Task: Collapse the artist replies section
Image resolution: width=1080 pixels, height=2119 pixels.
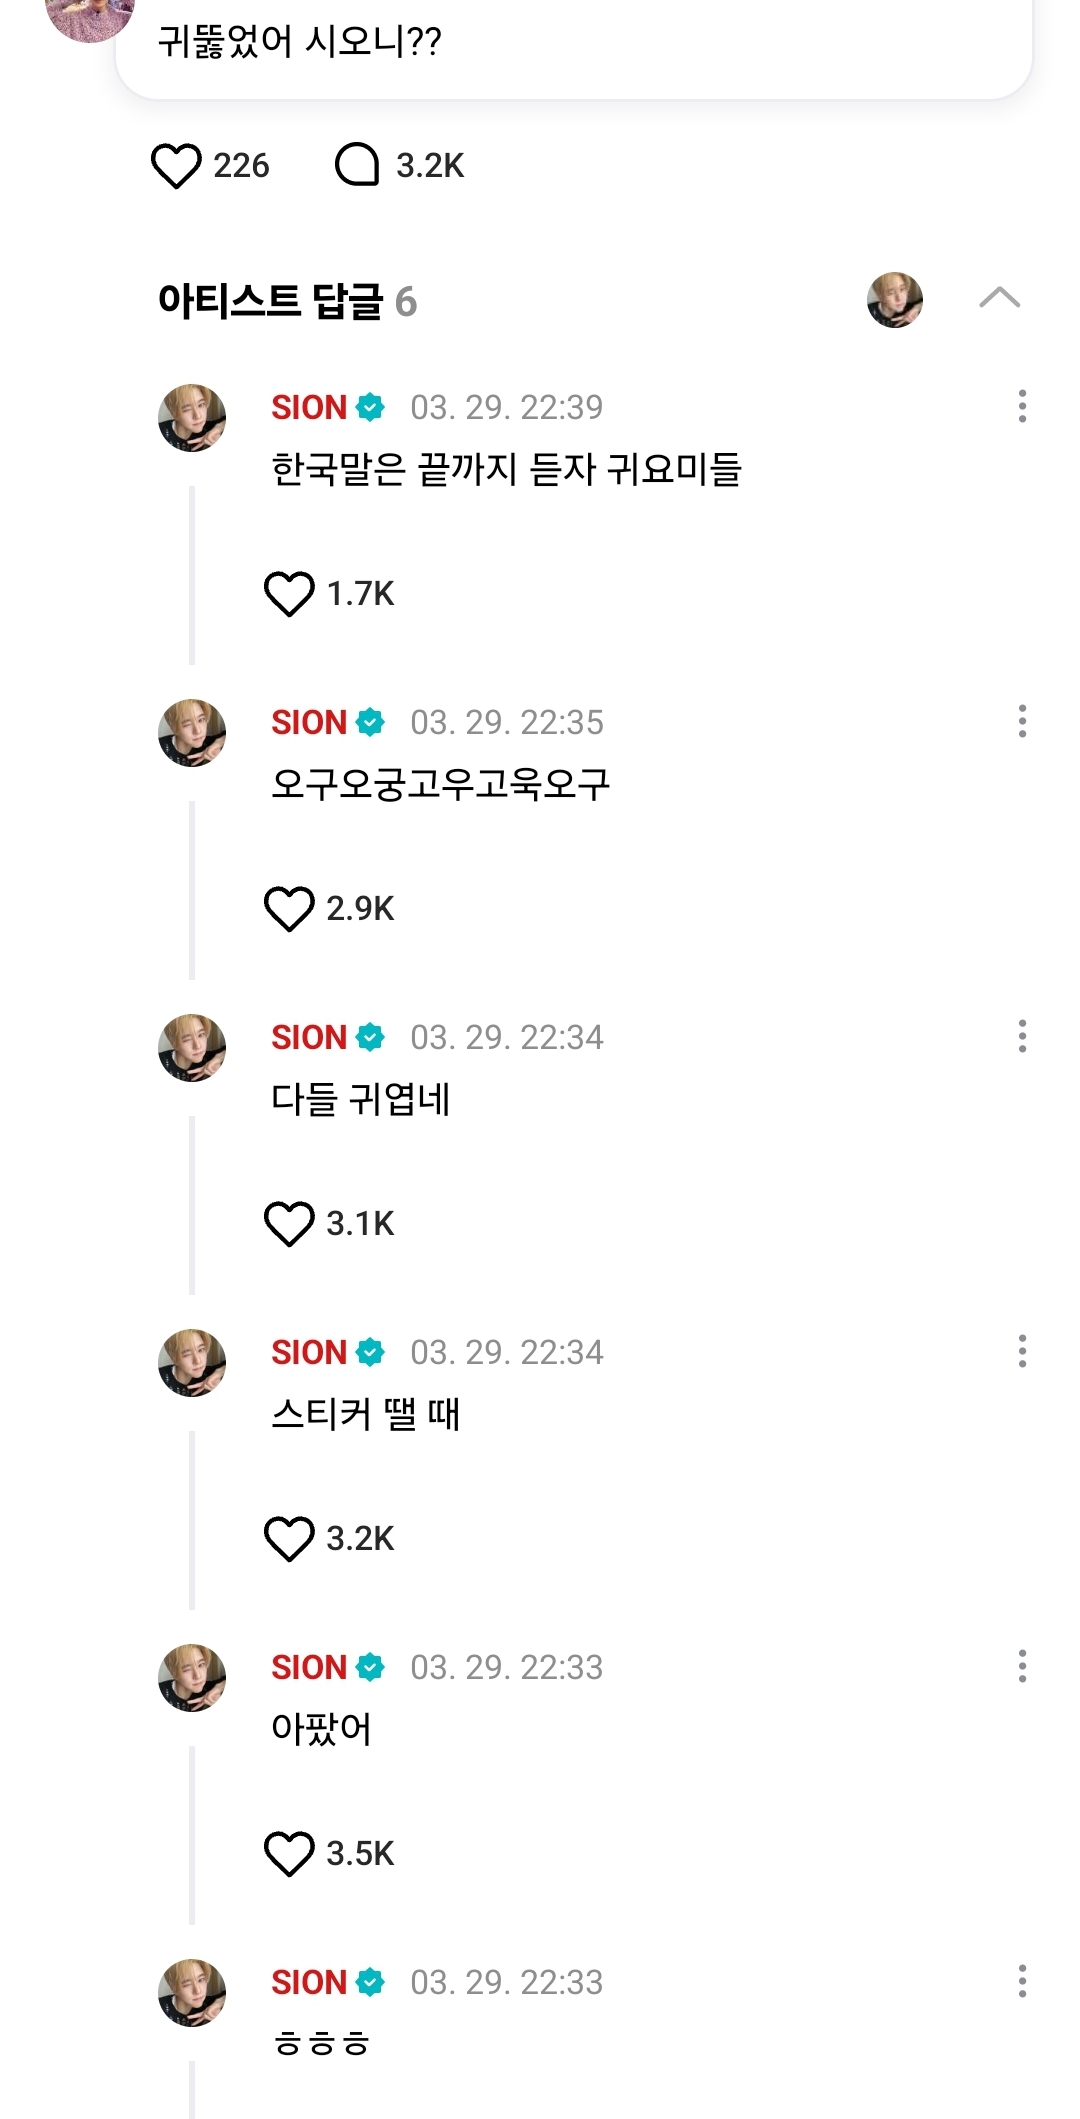Action: coord(999,298)
